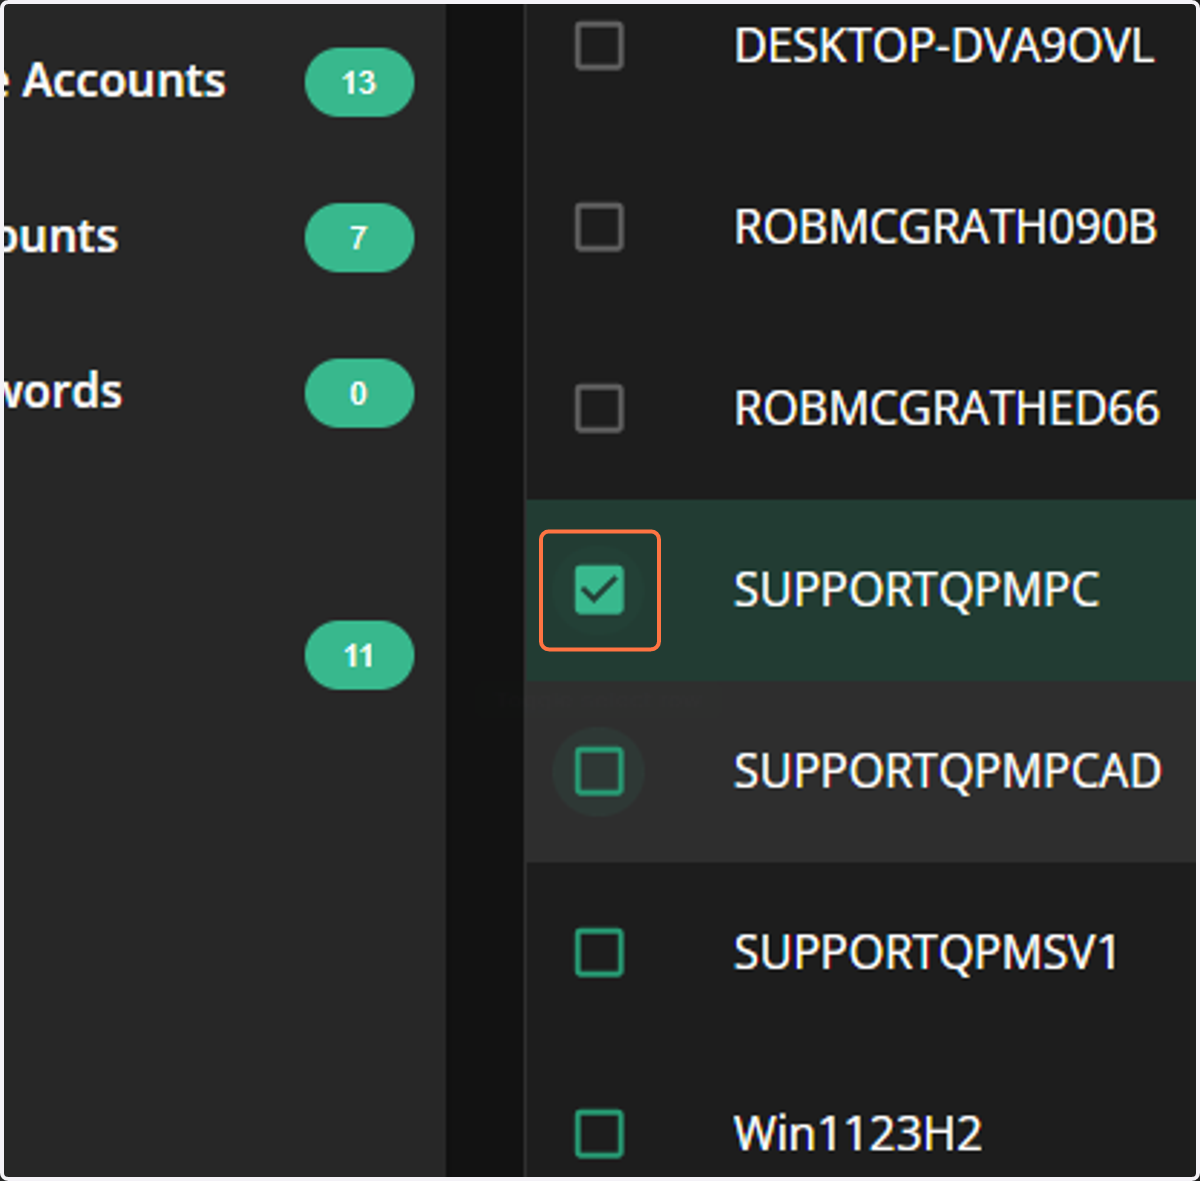Click the count badge showing 11

pyautogui.click(x=359, y=656)
